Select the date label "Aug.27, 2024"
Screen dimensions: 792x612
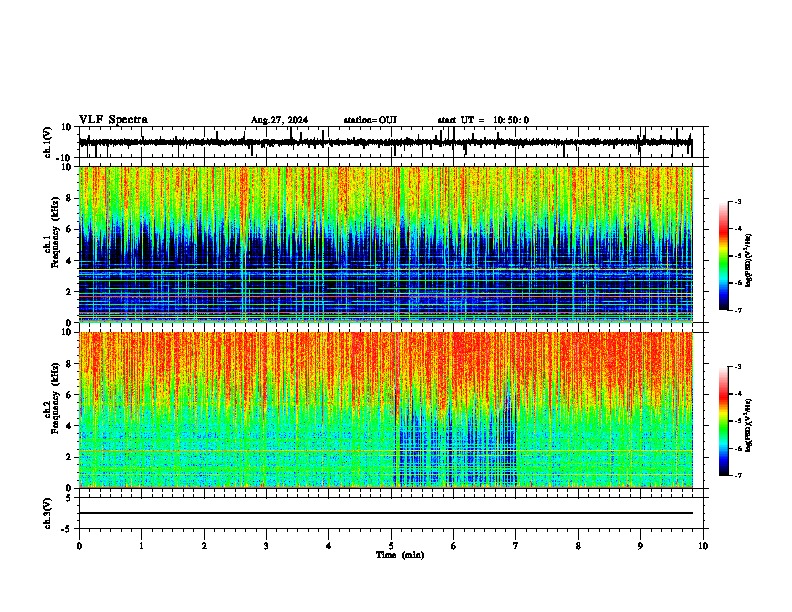pos(279,120)
